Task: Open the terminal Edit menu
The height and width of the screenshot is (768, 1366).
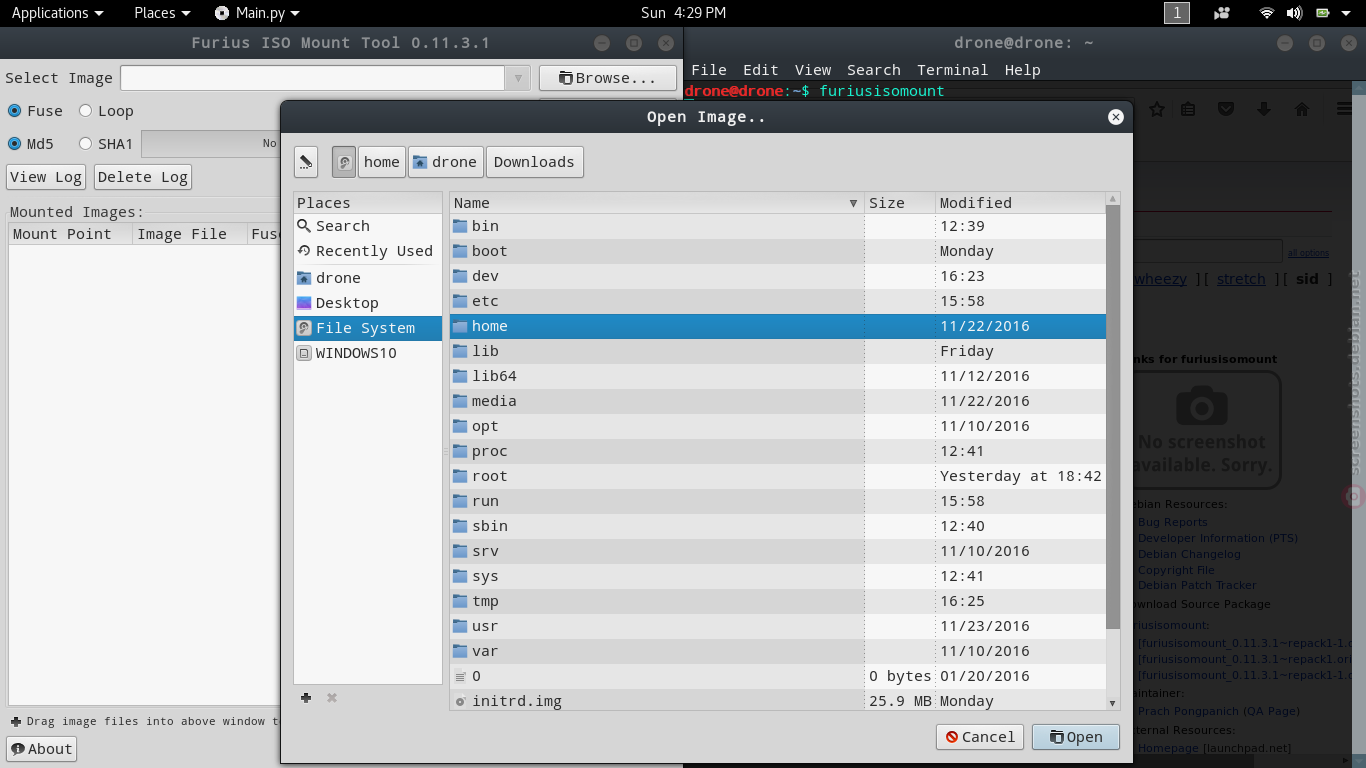Action: pos(760,70)
